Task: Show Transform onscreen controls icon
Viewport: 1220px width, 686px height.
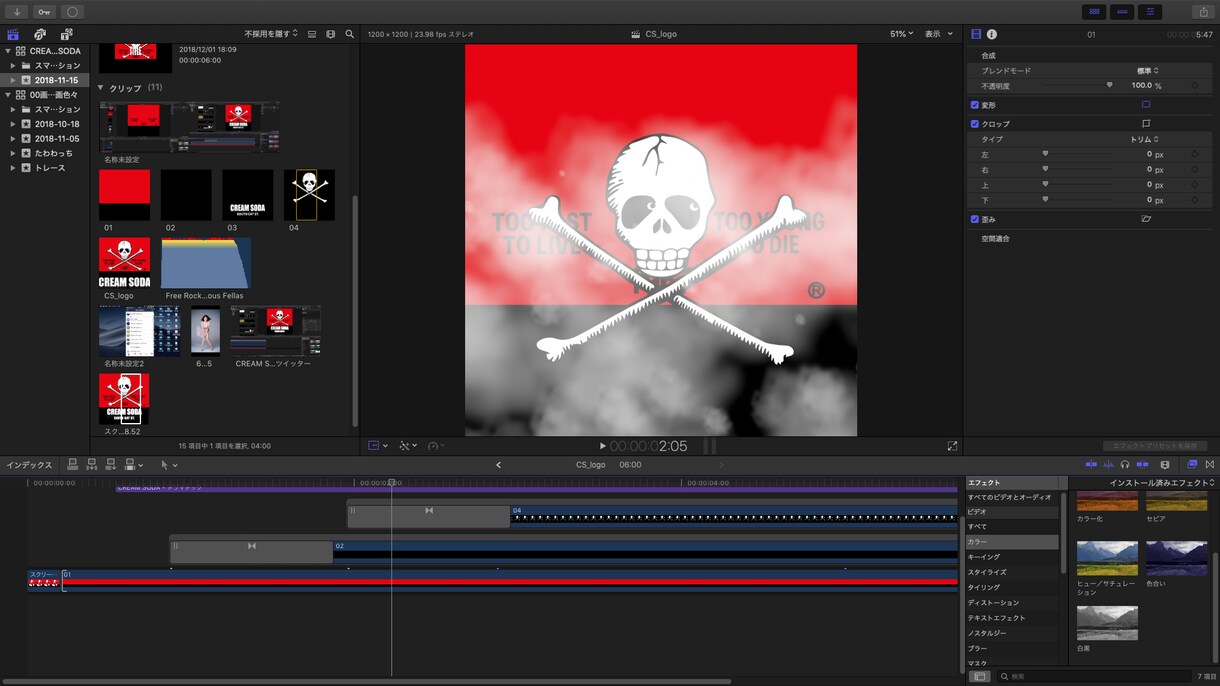Action: tap(1146, 104)
